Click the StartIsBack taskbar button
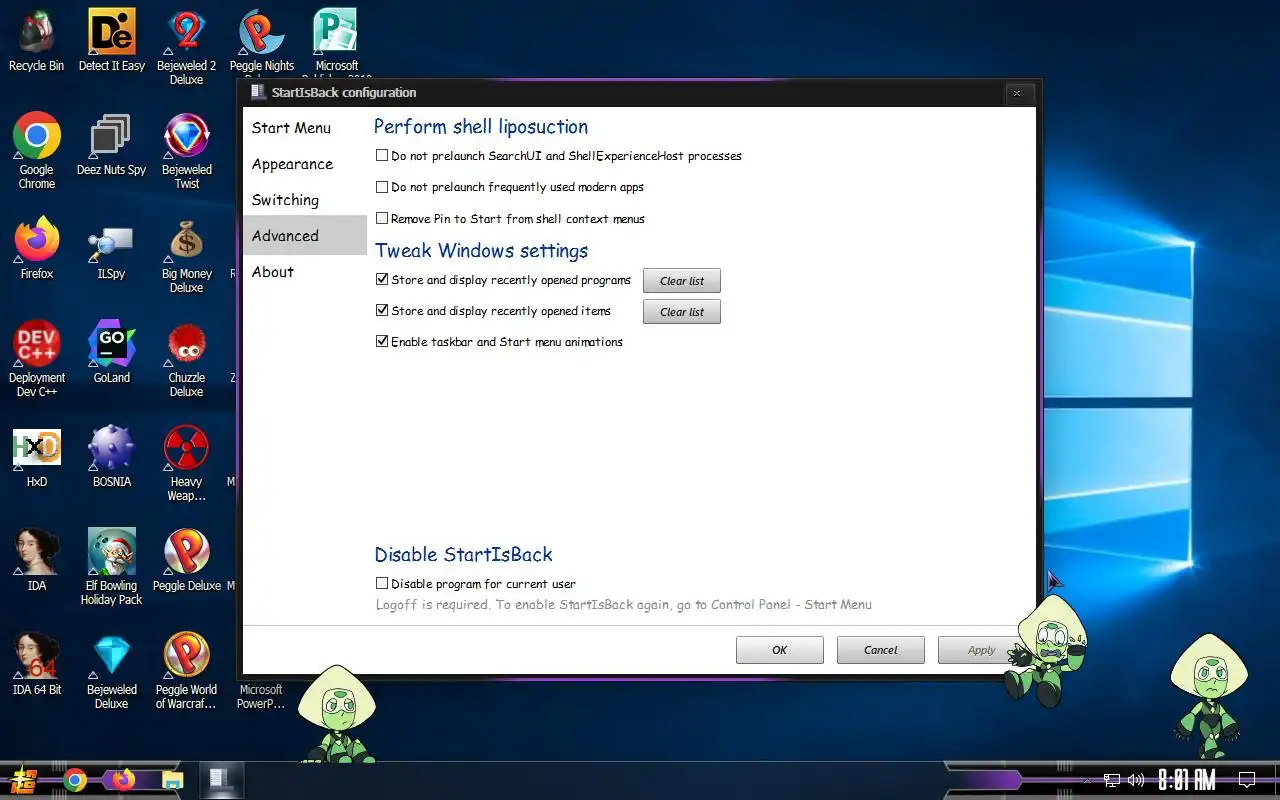 [221, 780]
